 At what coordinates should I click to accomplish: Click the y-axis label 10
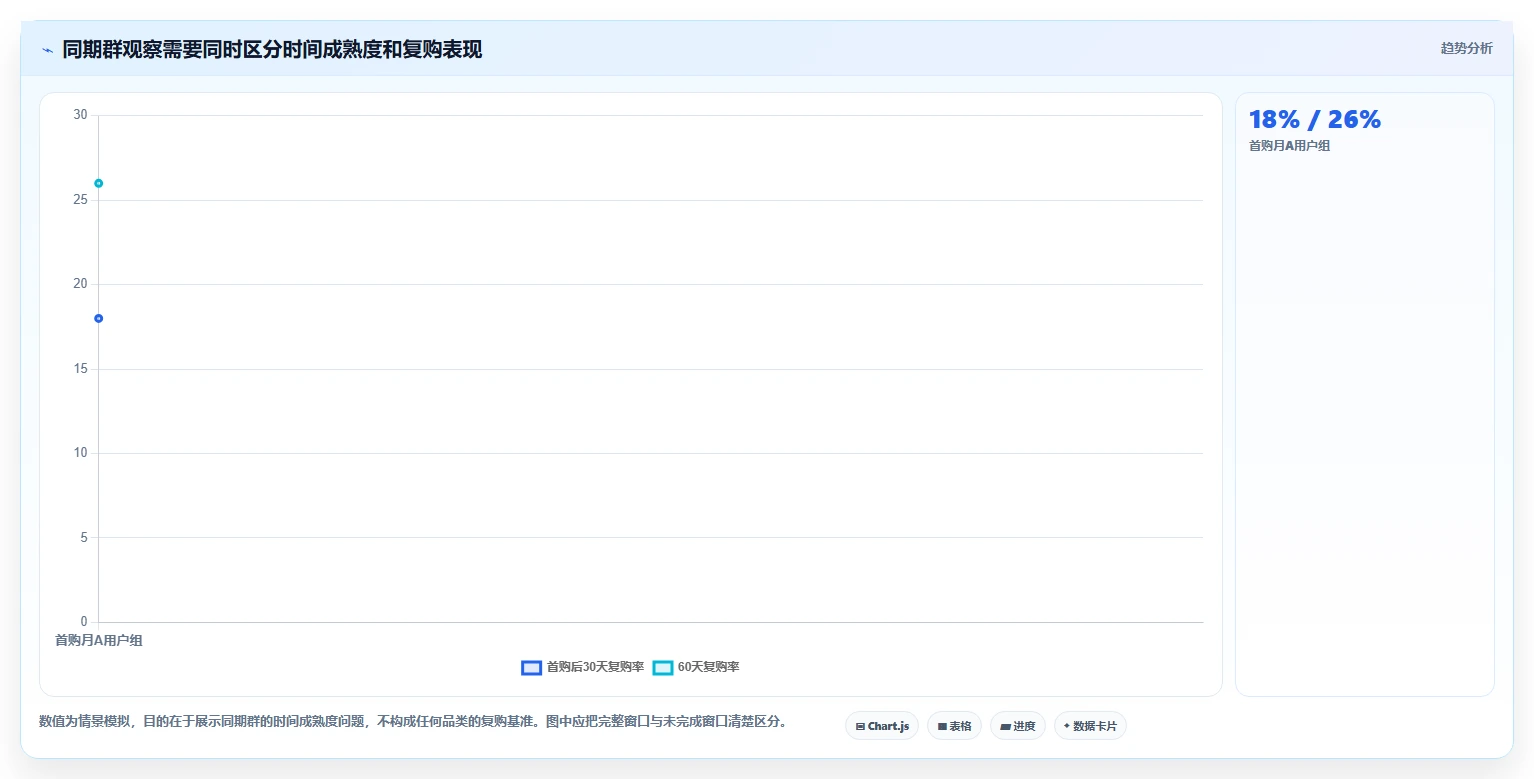81,453
